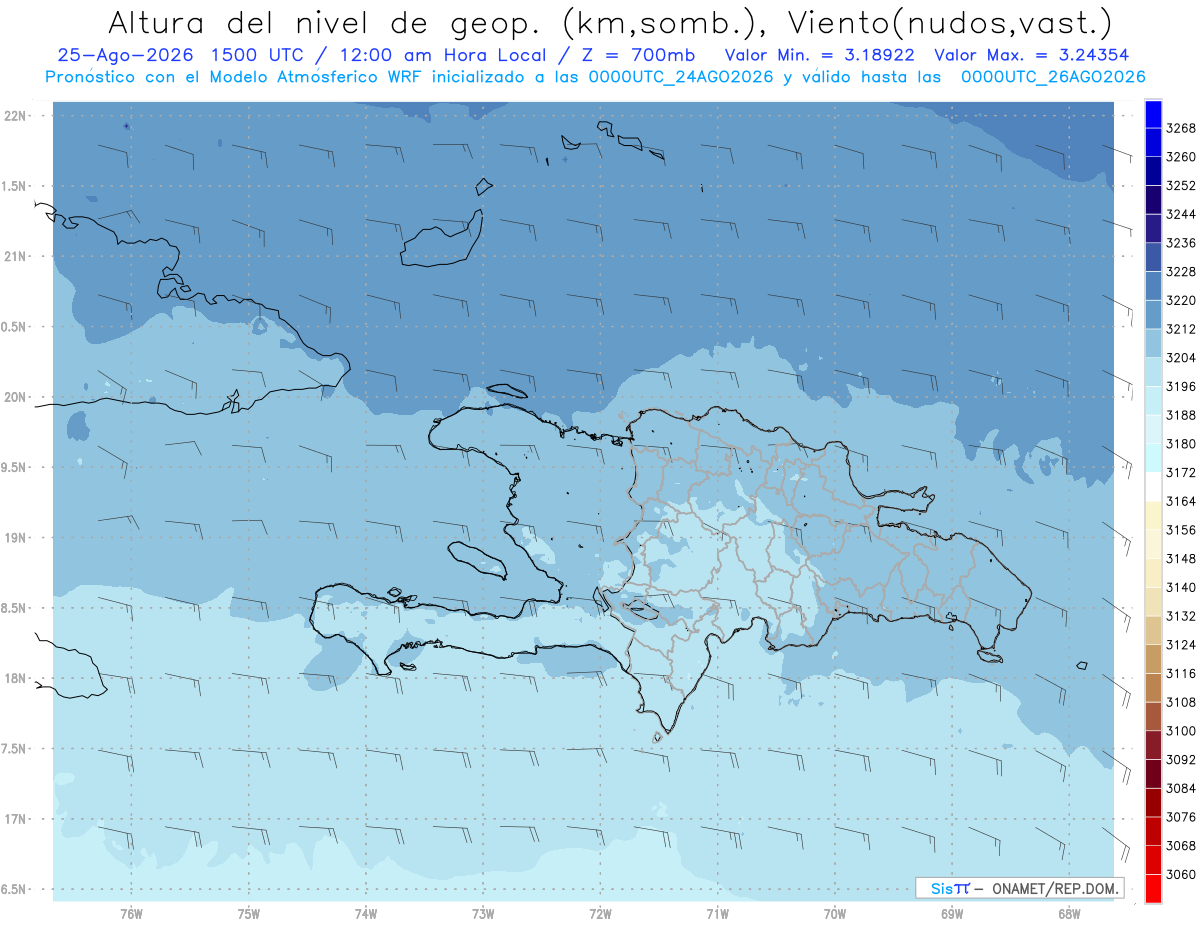Click legend value 3148
The image size is (1200, 927).
click(1181, 559)
